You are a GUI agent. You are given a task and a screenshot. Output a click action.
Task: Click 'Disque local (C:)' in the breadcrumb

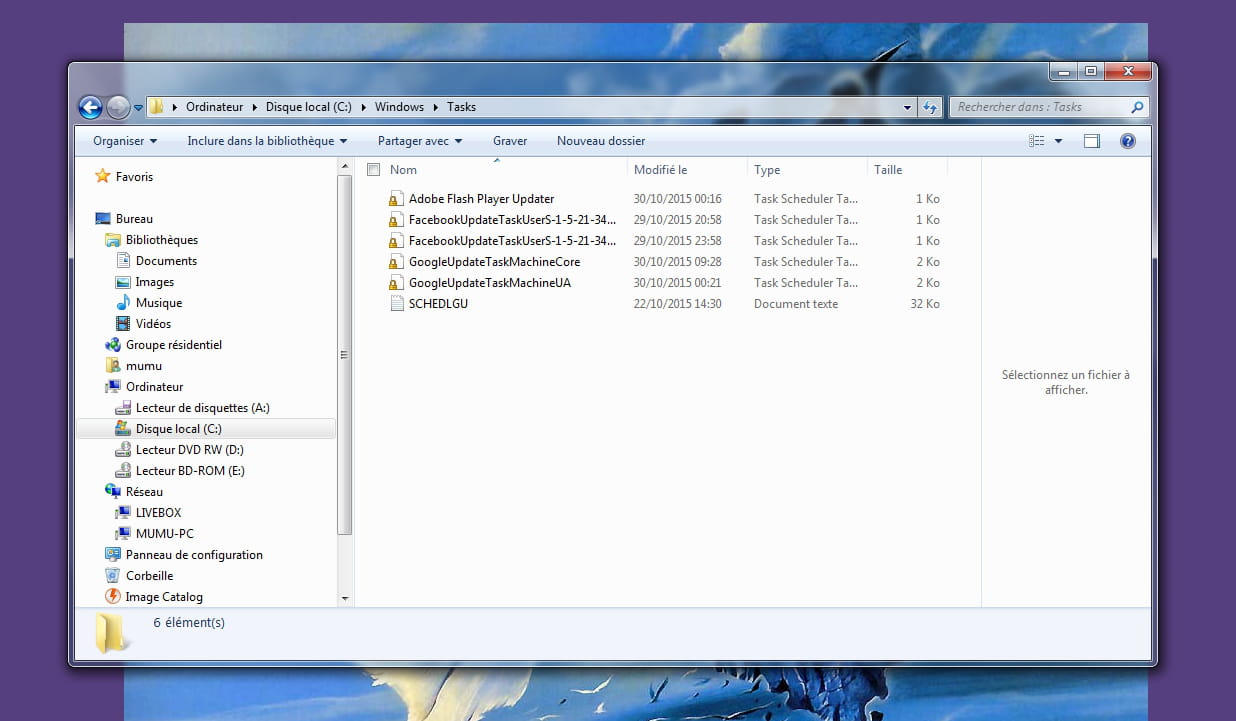pyautogui.click(x=309, y=107)
